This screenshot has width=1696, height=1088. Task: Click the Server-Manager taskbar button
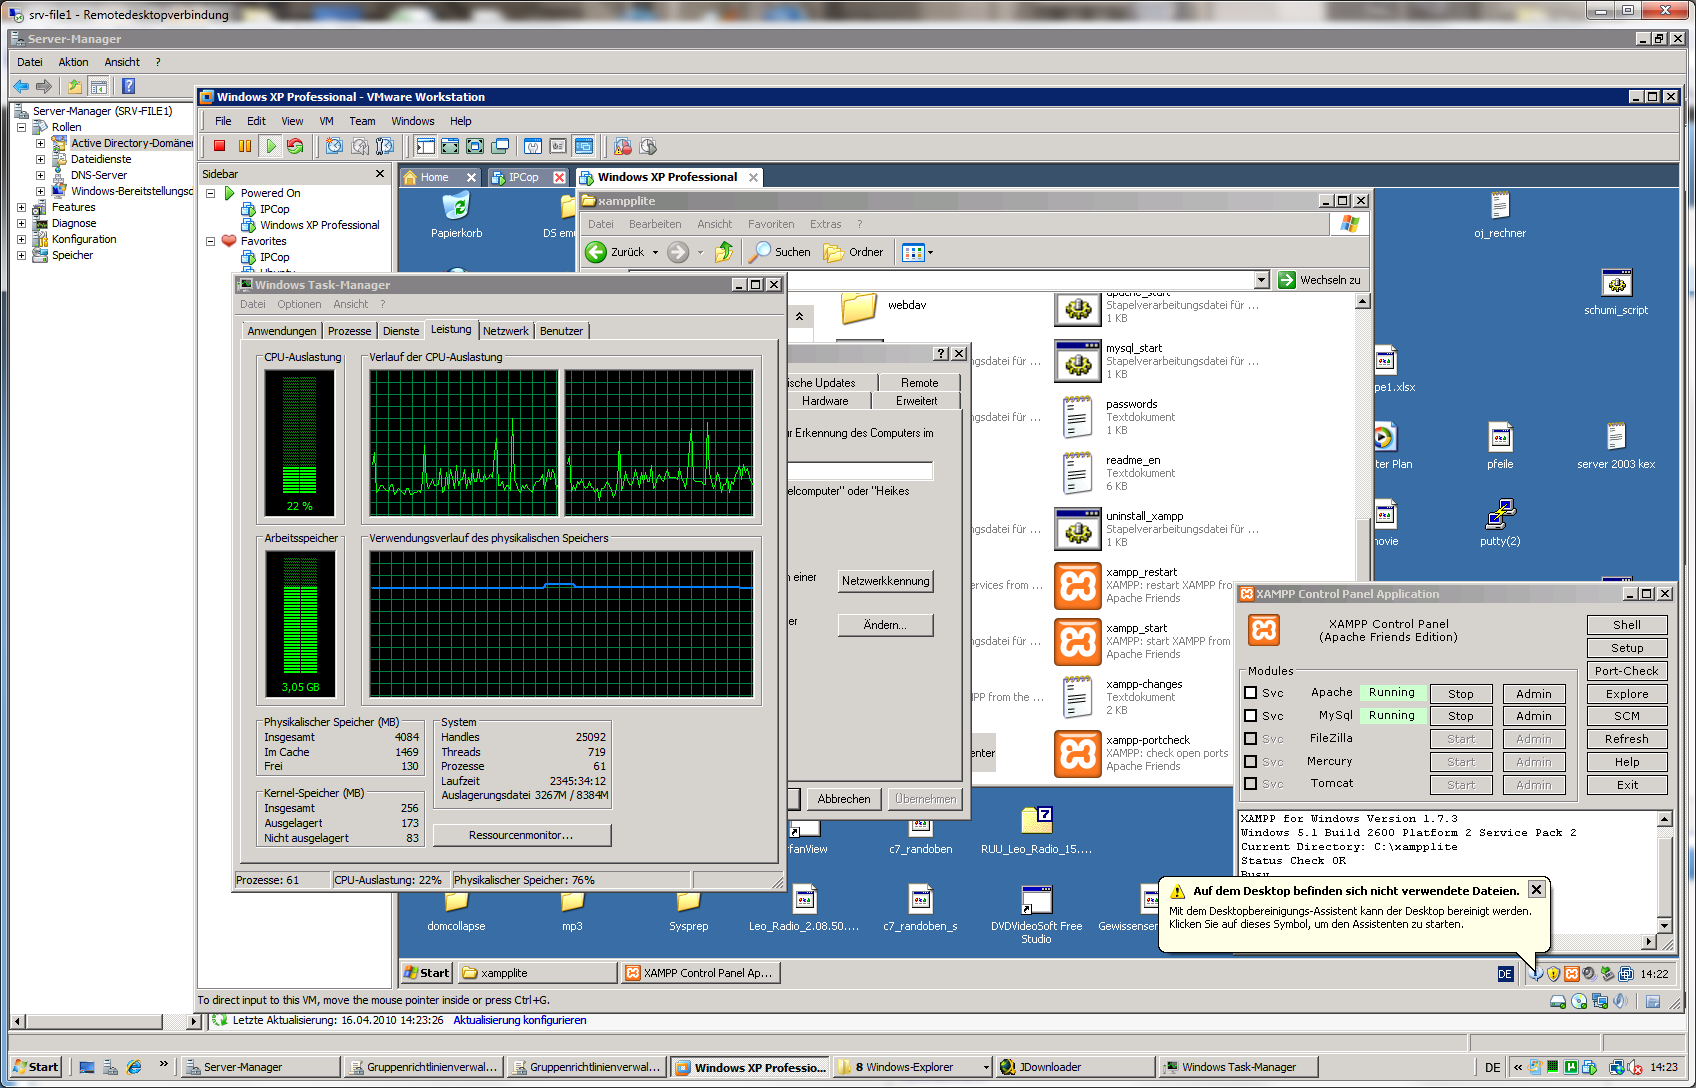click(260, 1067)
